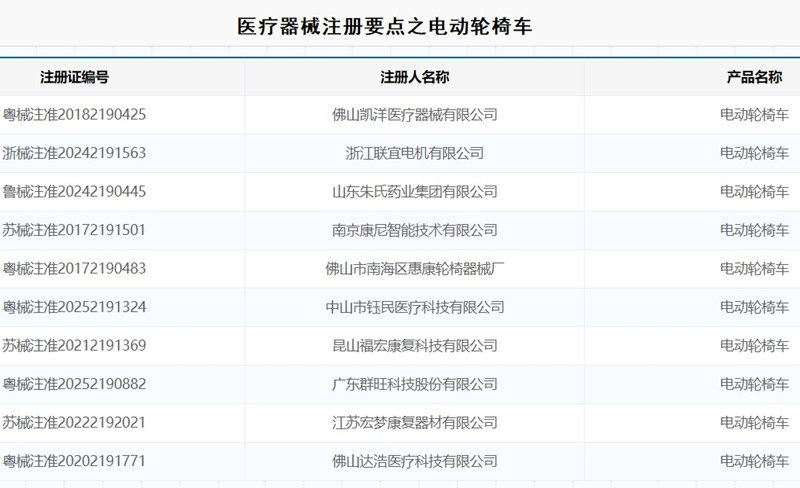Click 电动轮椅车 in the 广东群旺 row

(x=755, y=383)
